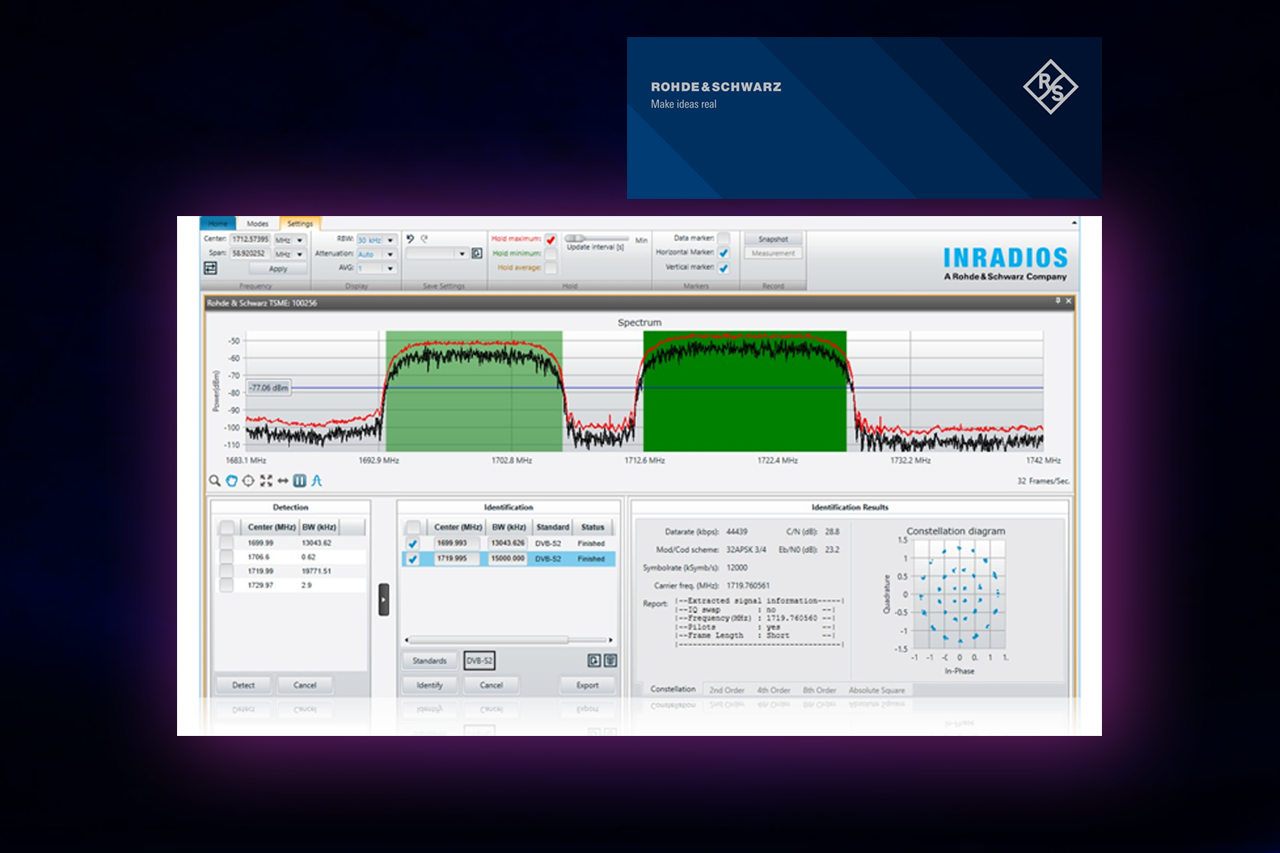Click the import icon in the Identification panel
This screenshot has width=1280, height=853.
(x=594, y=660)
